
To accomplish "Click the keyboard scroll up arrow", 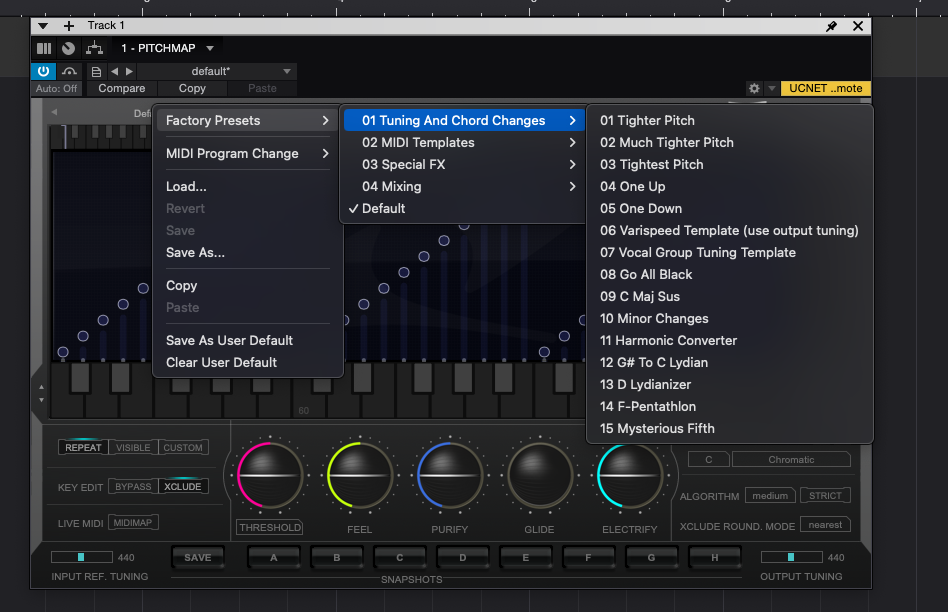I will coord(41,387).
